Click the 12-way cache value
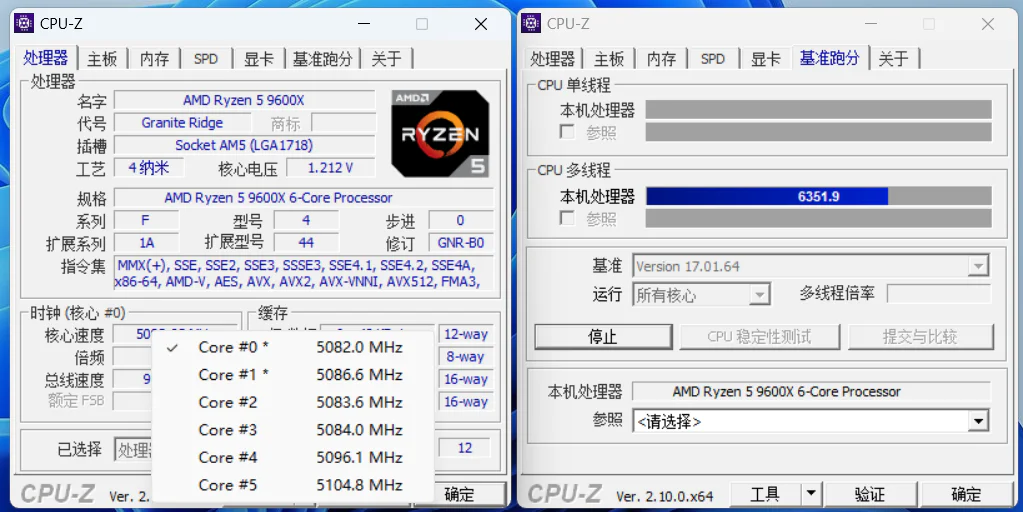The width and height of the screenshot is (1023, 512). pyautogui.click(x=466, y=335)
